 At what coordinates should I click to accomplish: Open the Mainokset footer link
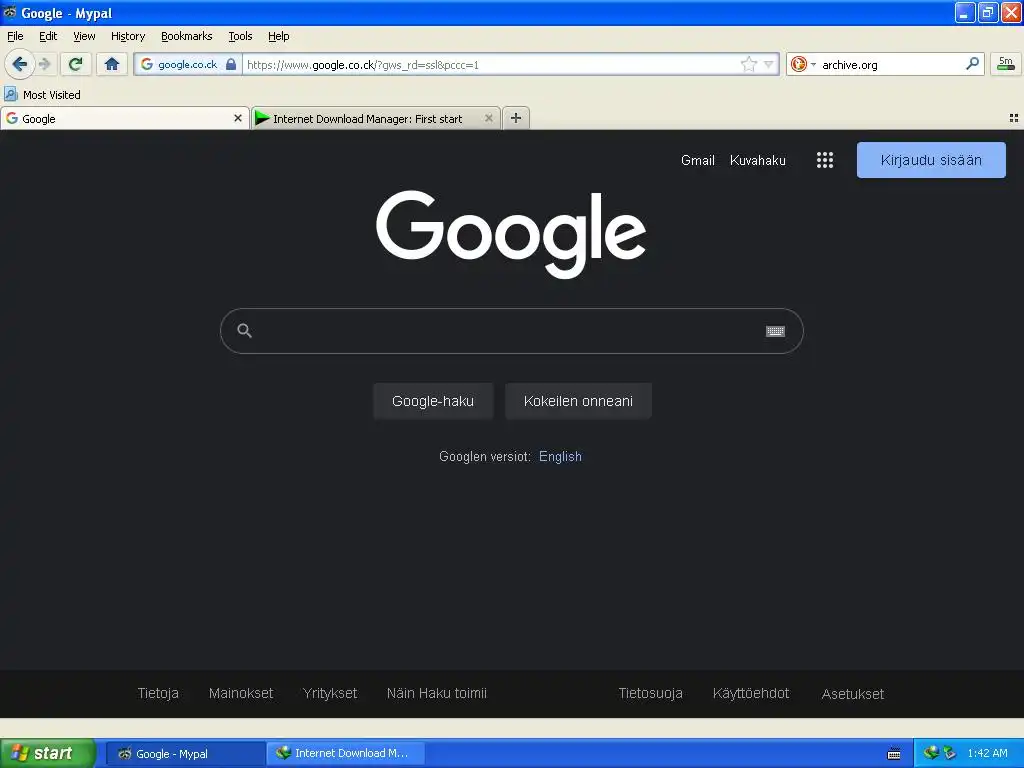(x=241, y=693)
